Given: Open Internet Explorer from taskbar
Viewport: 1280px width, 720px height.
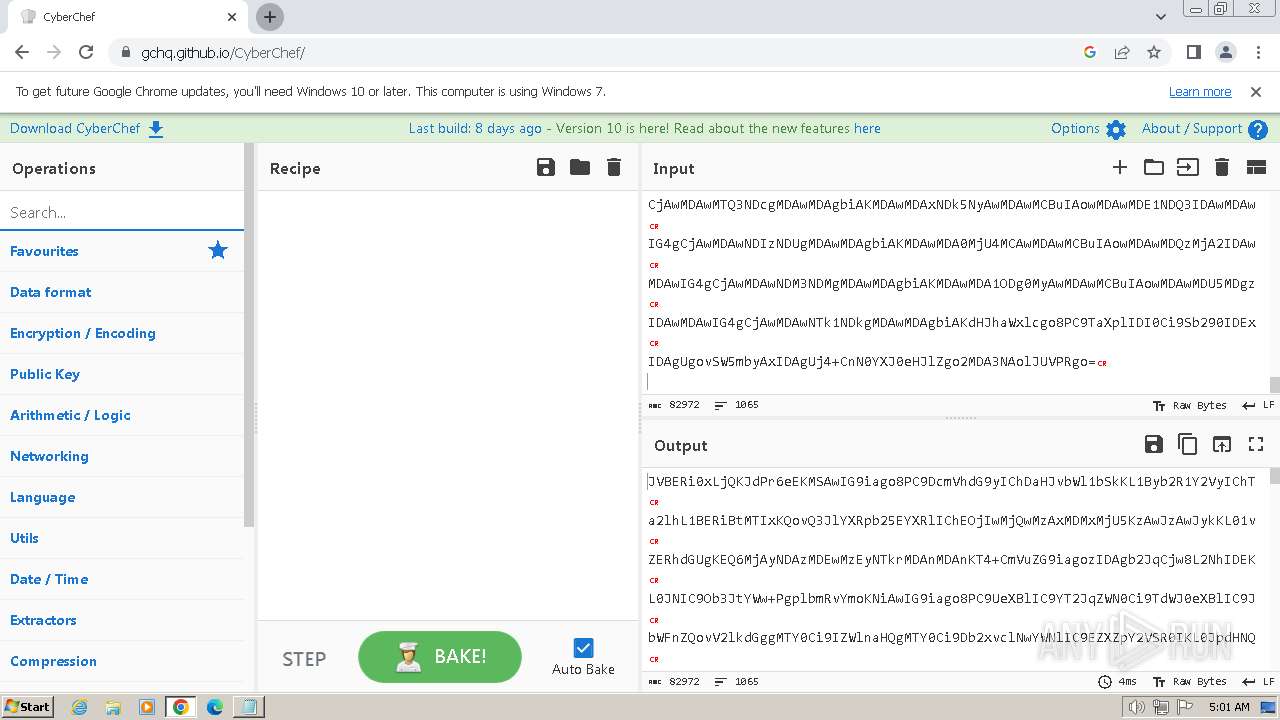Looking at the screenshot, I should point(79,707).
